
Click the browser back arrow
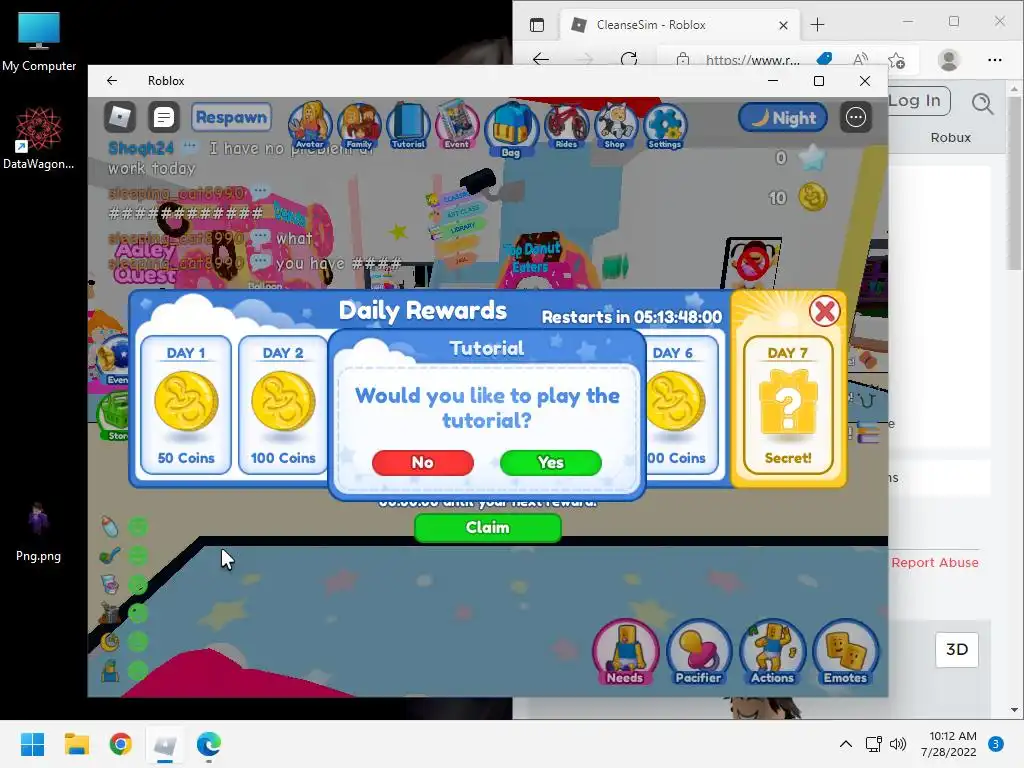pyautogui.click(x=541, y=59)
